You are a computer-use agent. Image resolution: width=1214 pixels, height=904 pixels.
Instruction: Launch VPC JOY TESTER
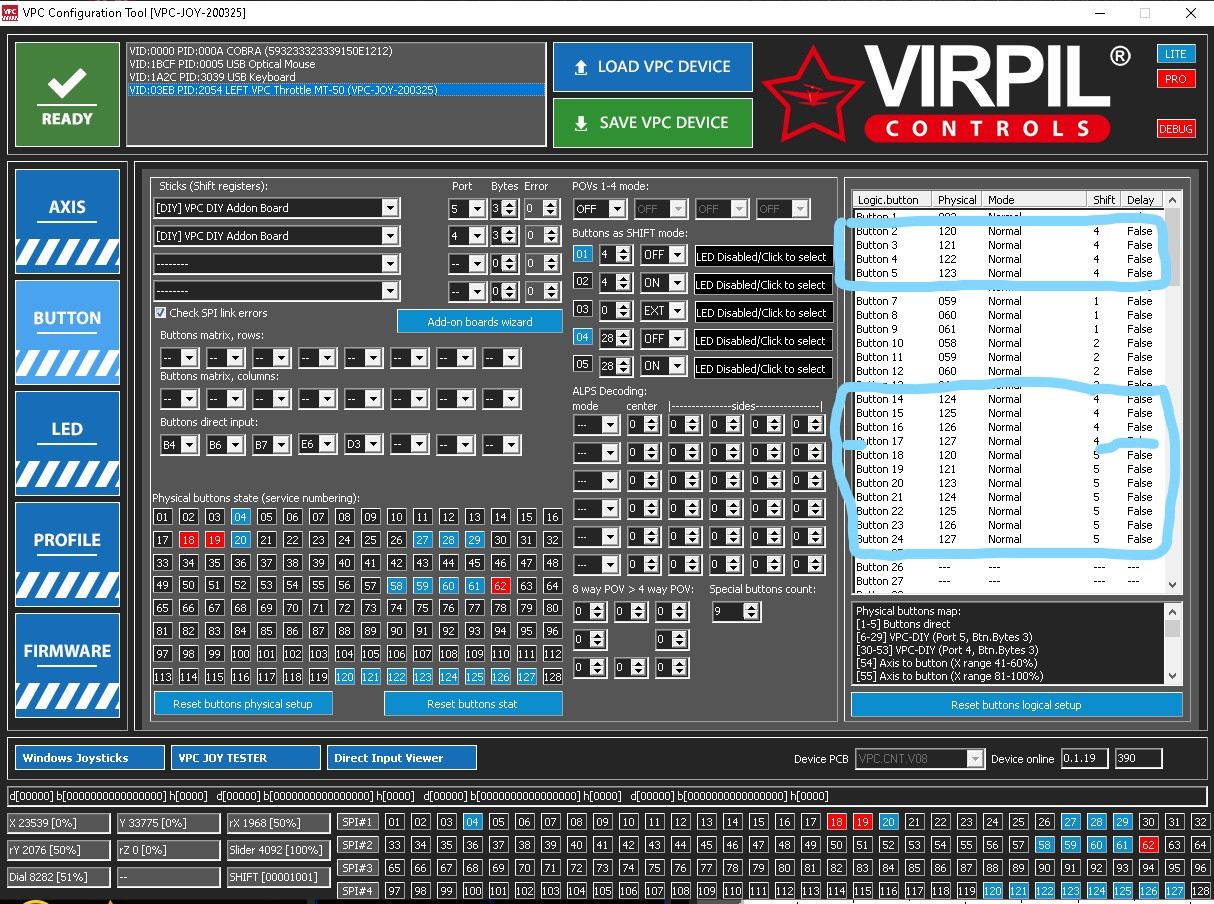pyautogui.click(x=246, y=758)
